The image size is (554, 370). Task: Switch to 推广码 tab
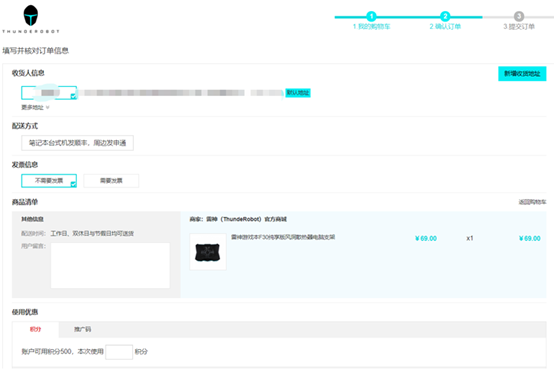pos(82,329)
